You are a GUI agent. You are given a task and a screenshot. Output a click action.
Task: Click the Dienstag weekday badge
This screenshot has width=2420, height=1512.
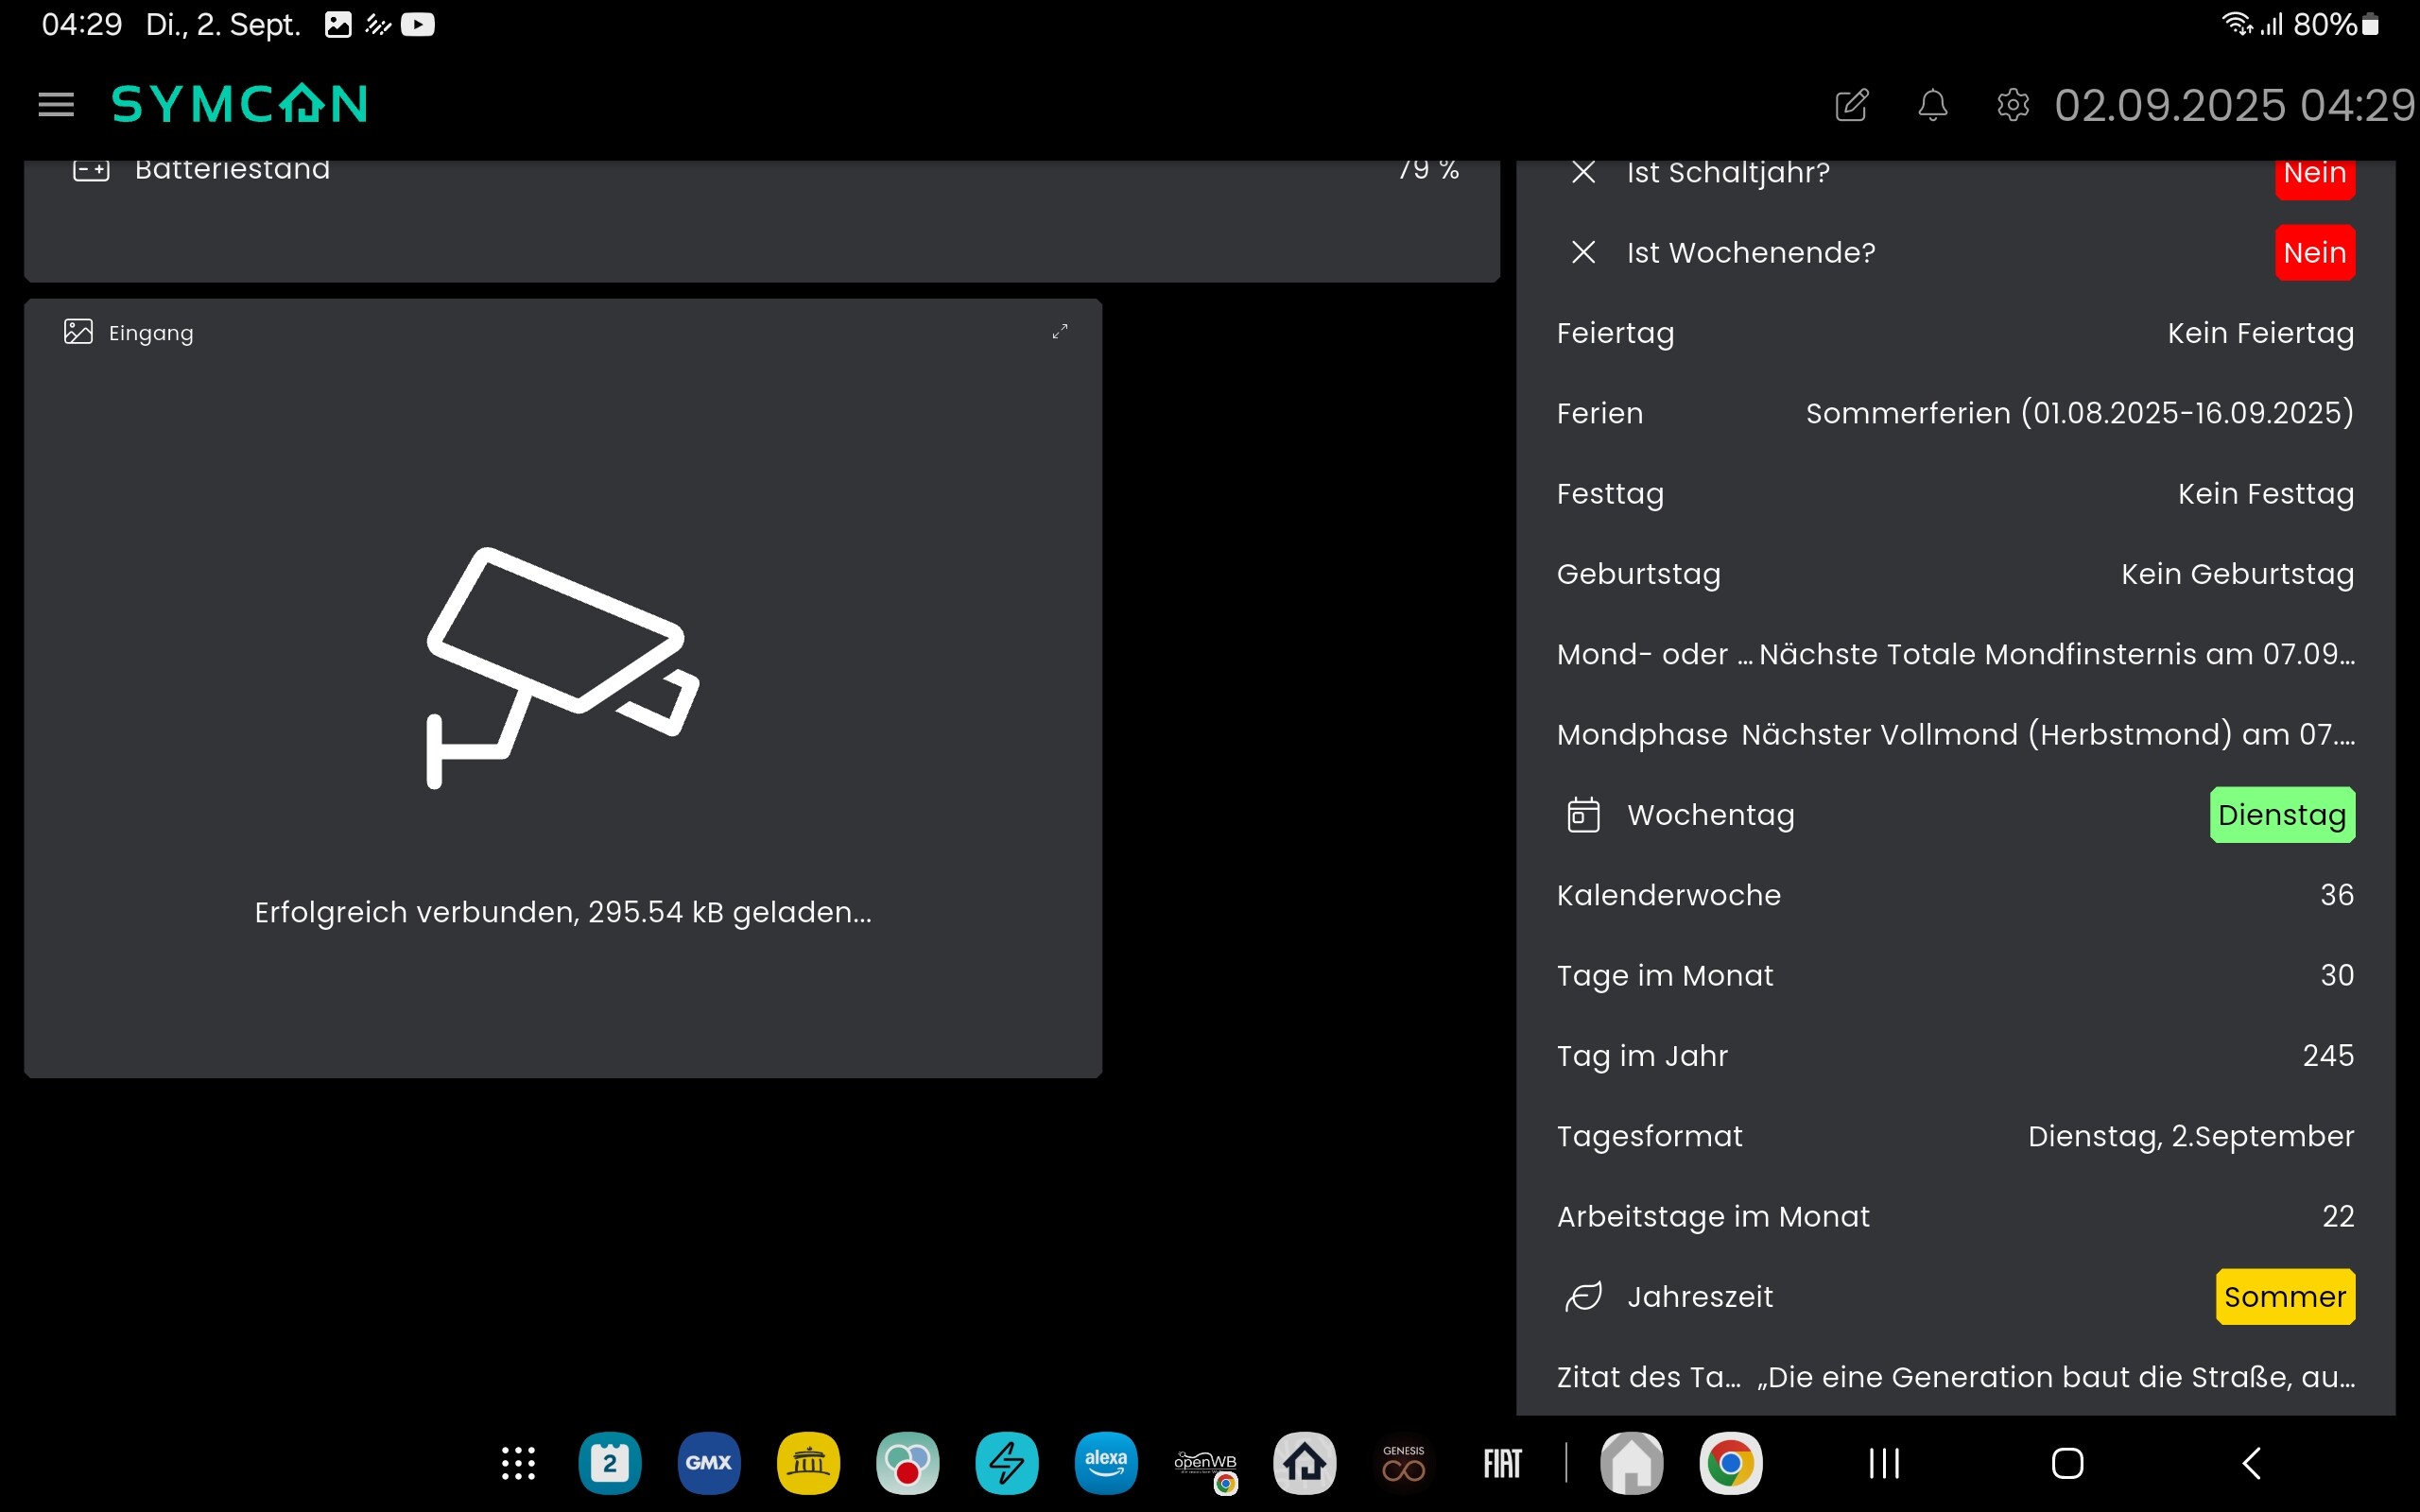tap(2281, 815)
